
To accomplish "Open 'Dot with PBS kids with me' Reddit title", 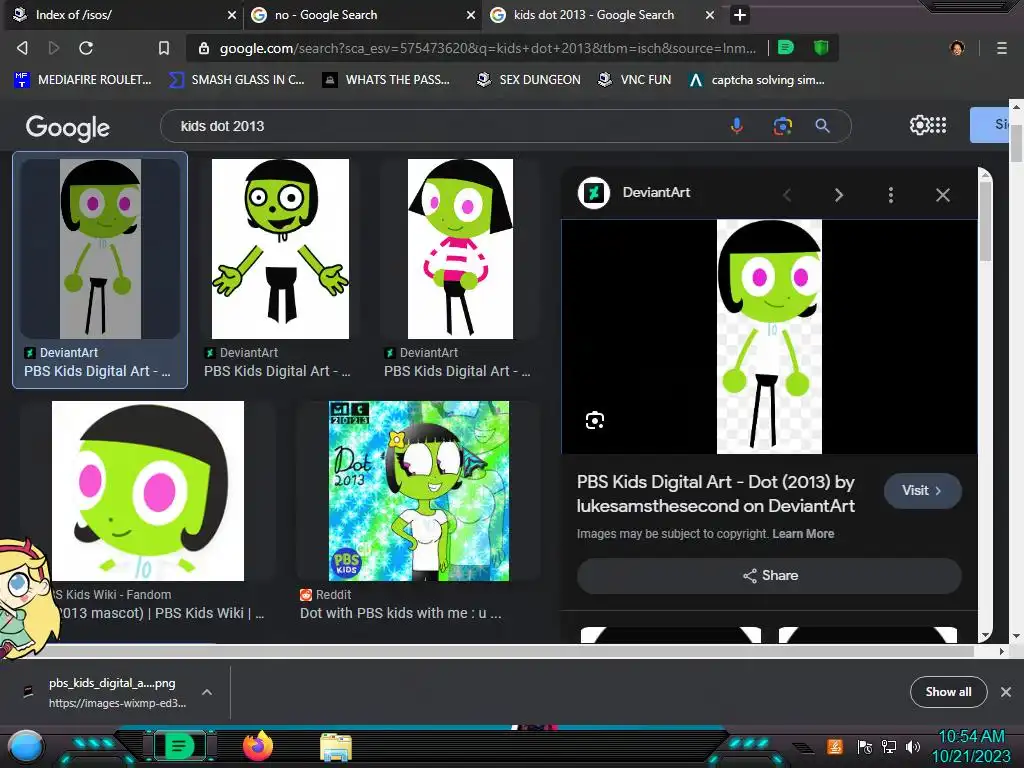I will pos(401,613).
